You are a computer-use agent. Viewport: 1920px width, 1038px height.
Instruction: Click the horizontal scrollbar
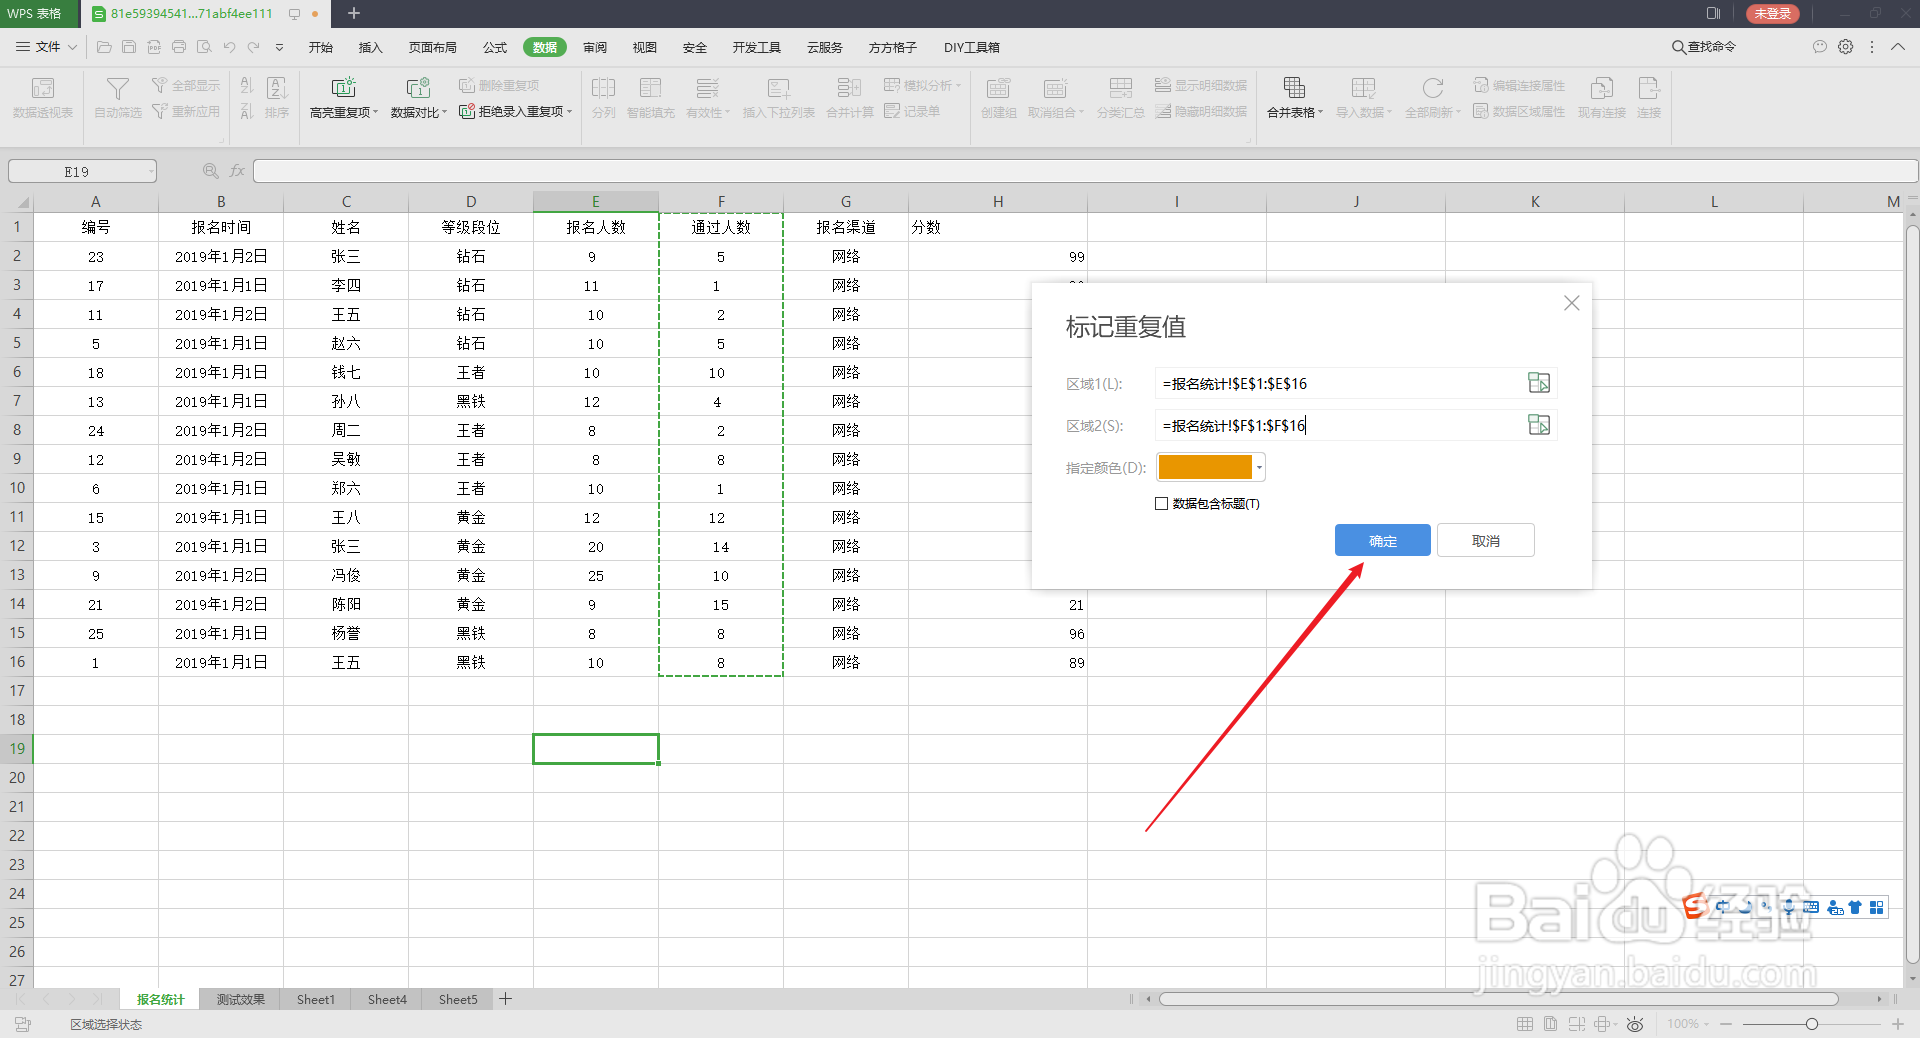pyautogui.click(x=1498, y=999)
